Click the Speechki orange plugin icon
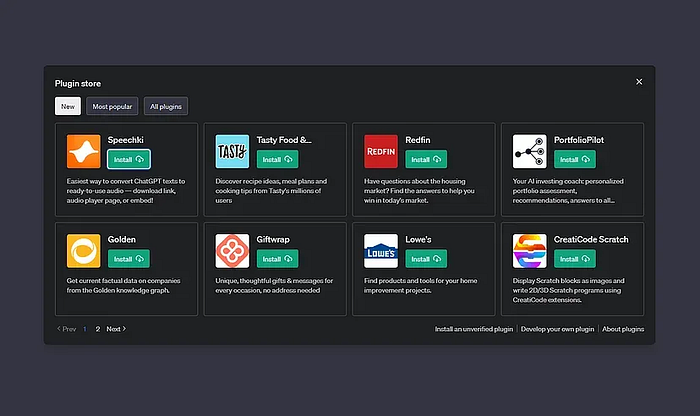 [x=83, y=151]
